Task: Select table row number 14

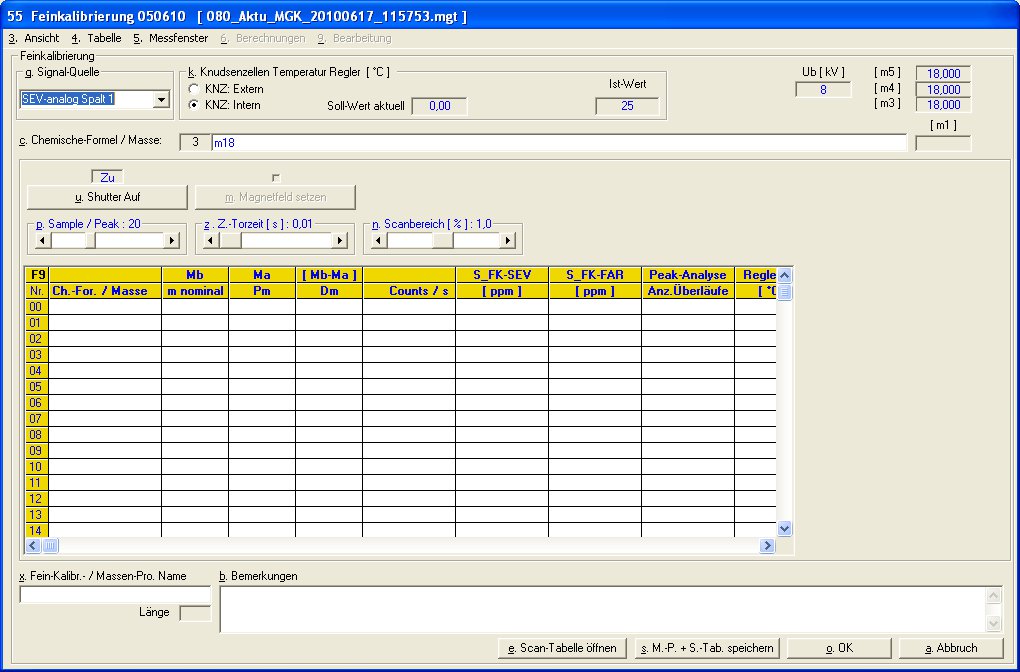Action: (36, 530)
